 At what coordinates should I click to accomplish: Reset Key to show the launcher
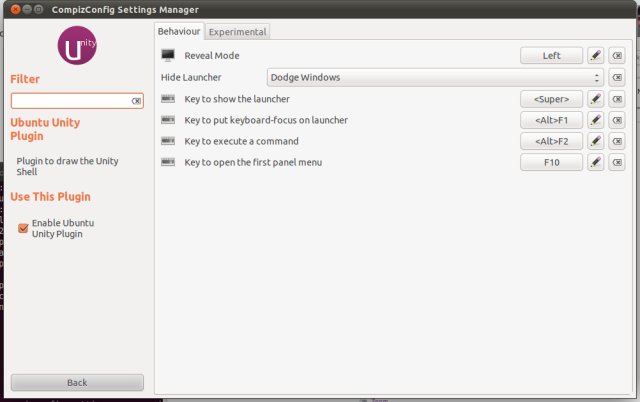pos(617,99)
